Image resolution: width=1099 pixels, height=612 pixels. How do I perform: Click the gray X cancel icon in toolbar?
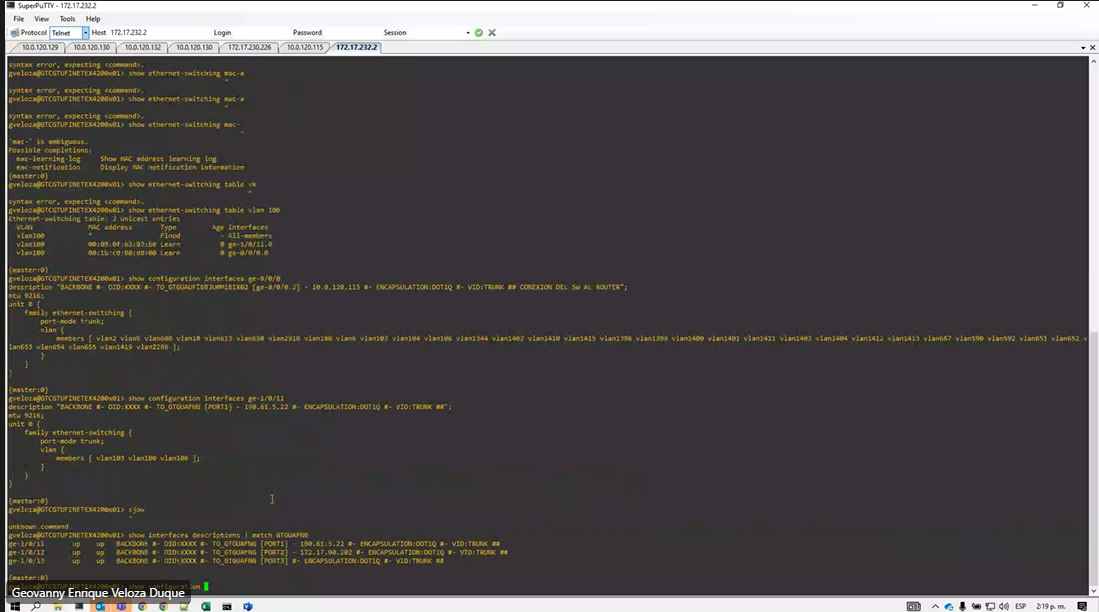492,33
